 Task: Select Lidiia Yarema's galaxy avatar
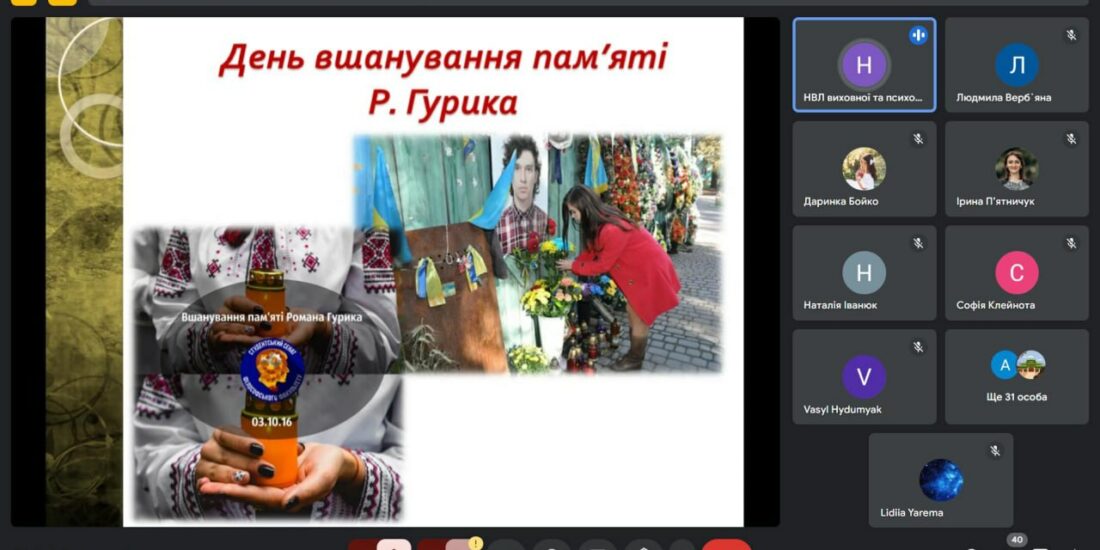tap(940, 480)
